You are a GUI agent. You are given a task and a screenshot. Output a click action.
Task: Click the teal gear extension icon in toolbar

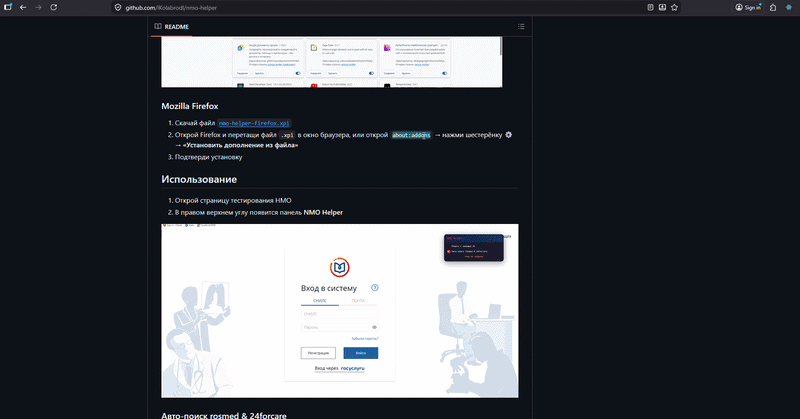[x=789, y=8]
